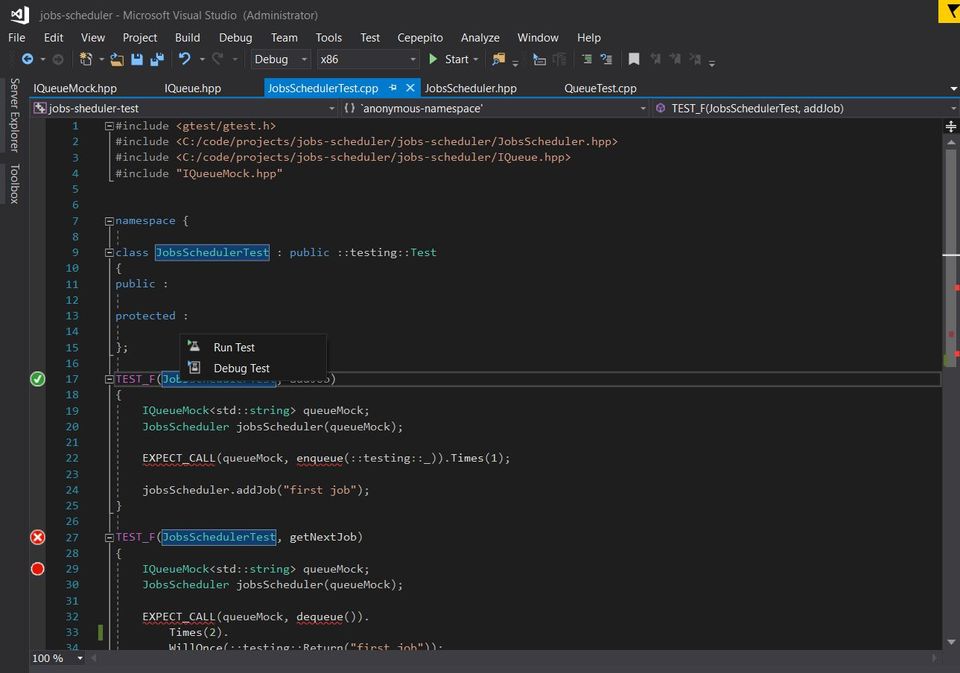Open the New Project dropdown arrow
Viewport: 960px width, 673px height.
102,59
